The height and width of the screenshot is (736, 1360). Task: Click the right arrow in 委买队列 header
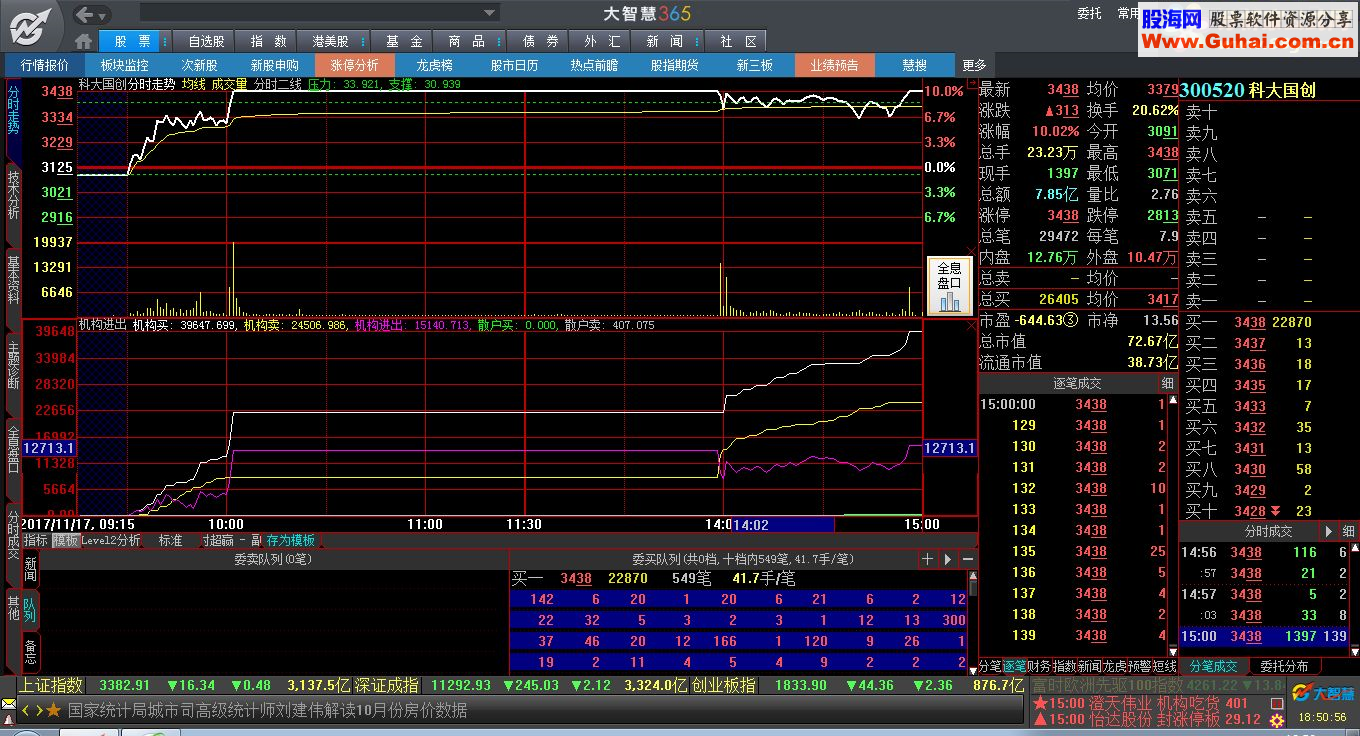pyautogui.click(x=947, y=559)
